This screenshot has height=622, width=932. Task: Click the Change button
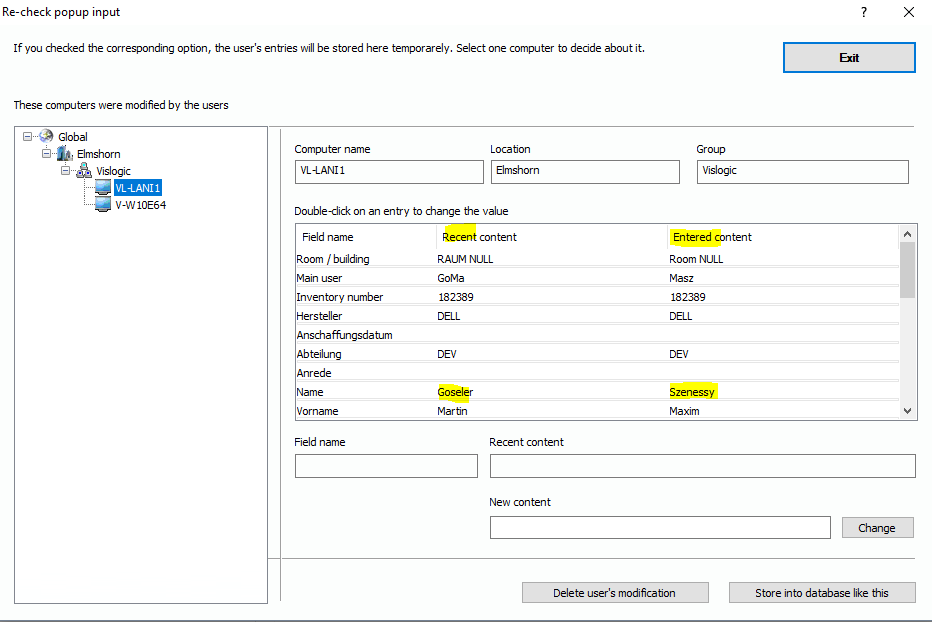(x=876, y=528)
